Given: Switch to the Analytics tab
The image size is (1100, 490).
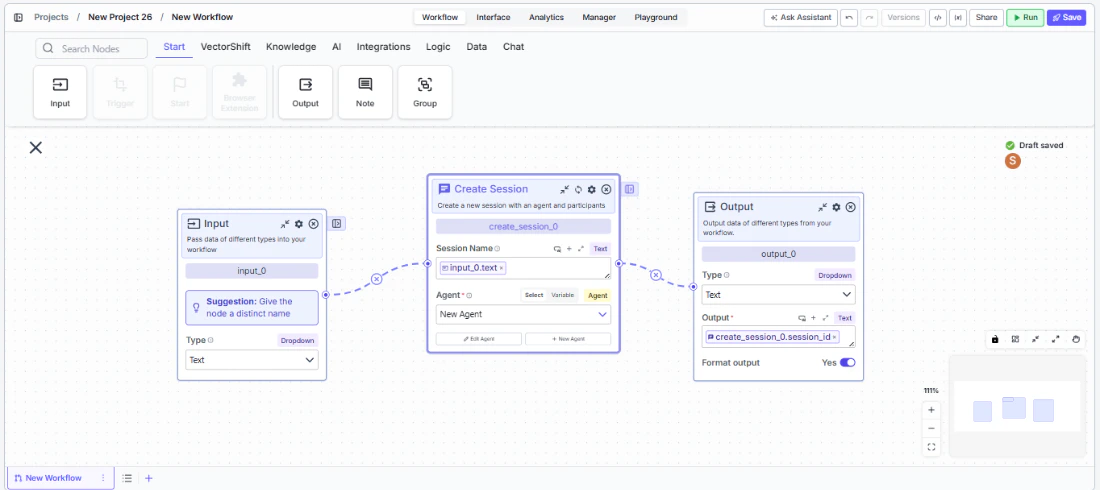Looking at the screenshot, I should click(x=546, y=18).
